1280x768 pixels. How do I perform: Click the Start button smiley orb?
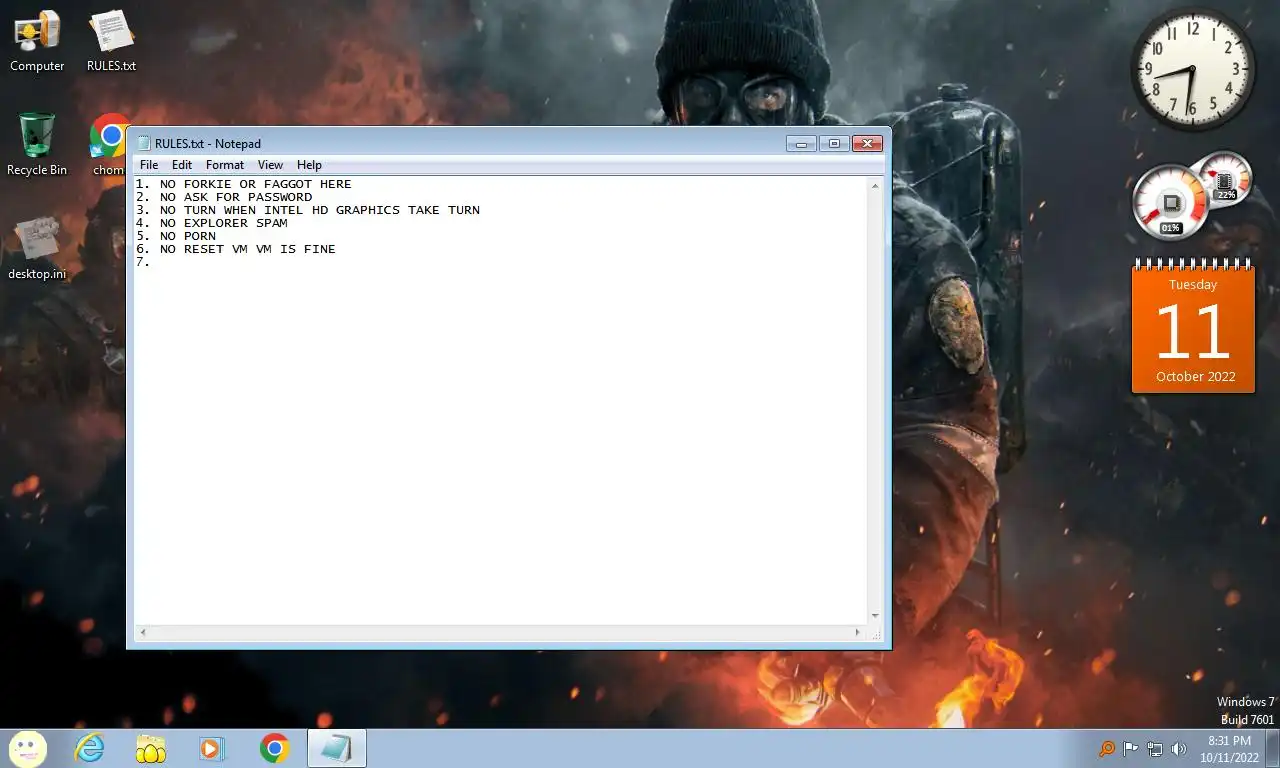click(28, 748)
